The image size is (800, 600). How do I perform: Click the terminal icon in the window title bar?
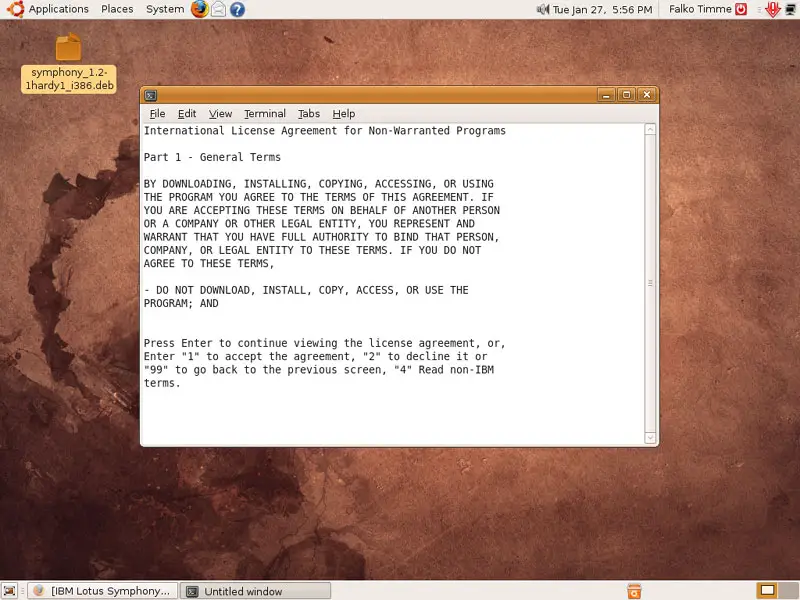tap(151, 95)
